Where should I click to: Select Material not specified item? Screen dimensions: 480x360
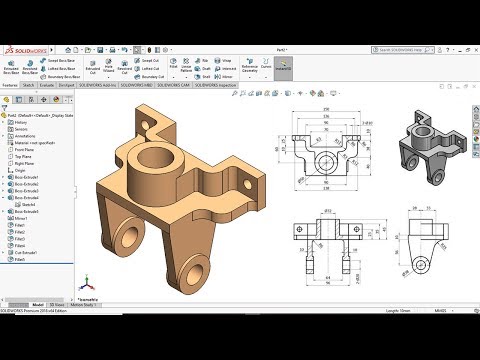31,143
